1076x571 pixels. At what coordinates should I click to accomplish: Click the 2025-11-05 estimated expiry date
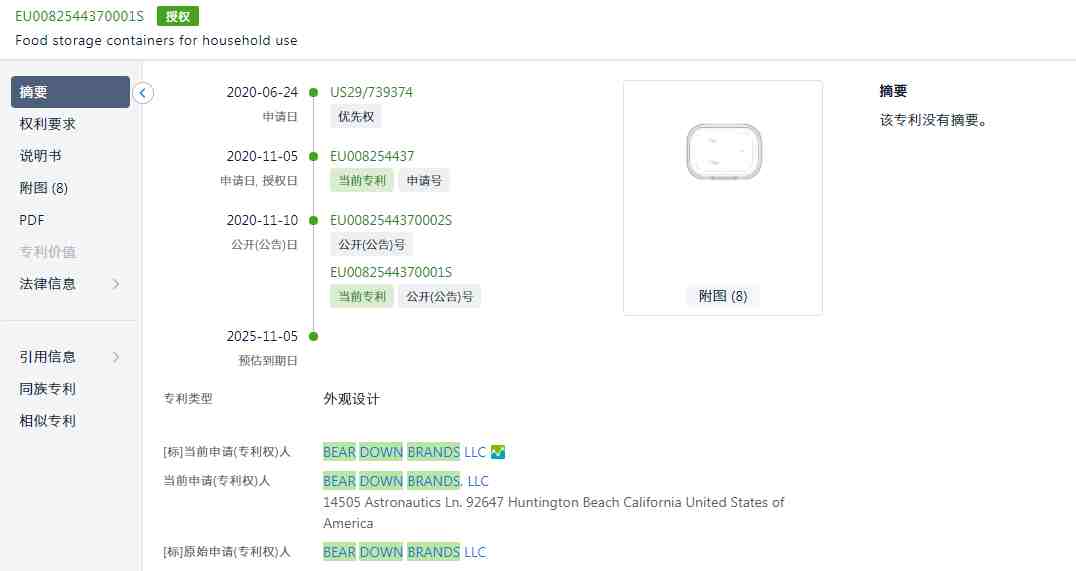tap(262, 336)
